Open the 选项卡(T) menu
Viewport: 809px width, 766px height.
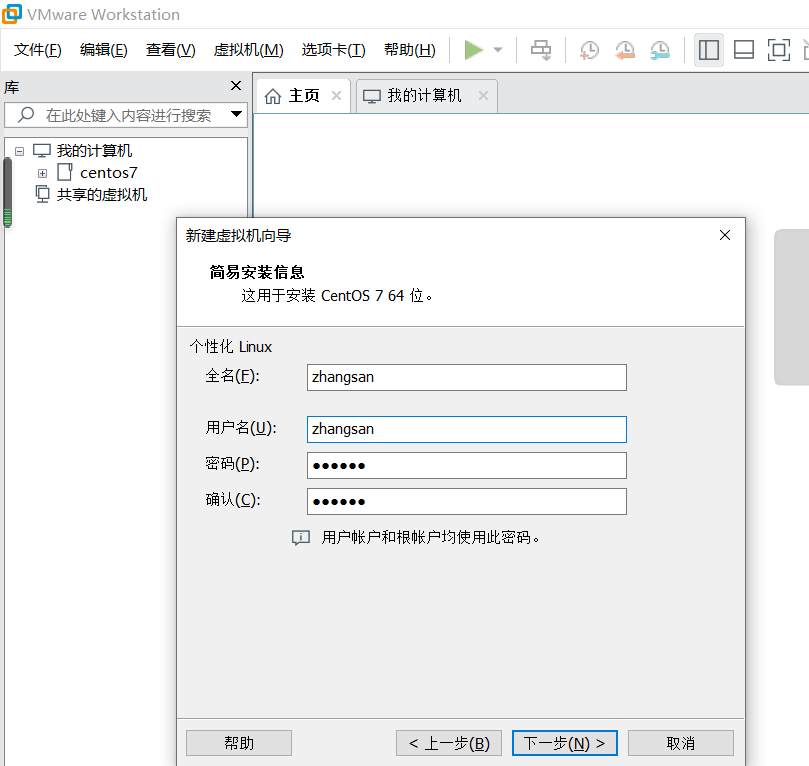pyautogui.click(x=334, y=50)
